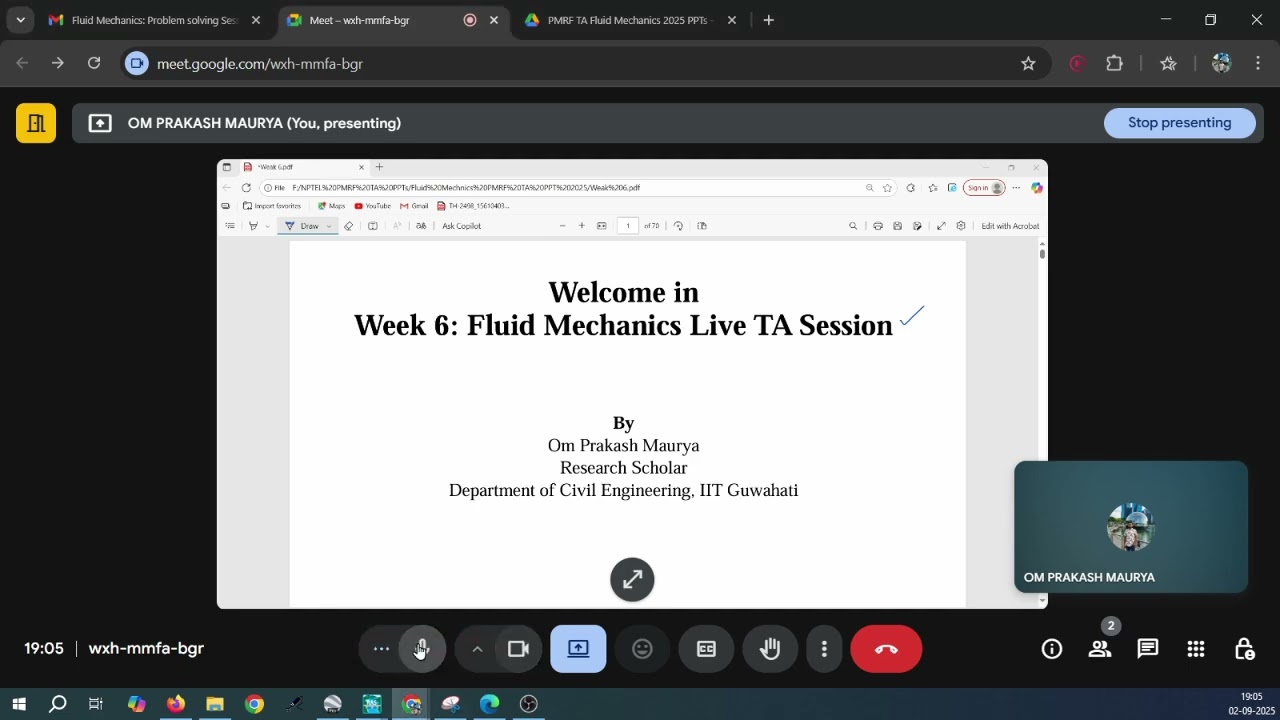Open Task View on taskbar

pyautogui.click(x=96, y=704)
